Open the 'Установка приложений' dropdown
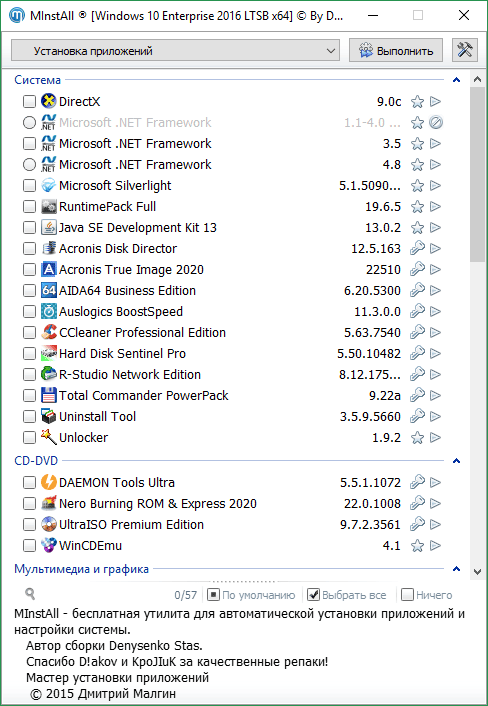This screenshot has height=706, width=488. pyautogui.click(x=175, y=50)
